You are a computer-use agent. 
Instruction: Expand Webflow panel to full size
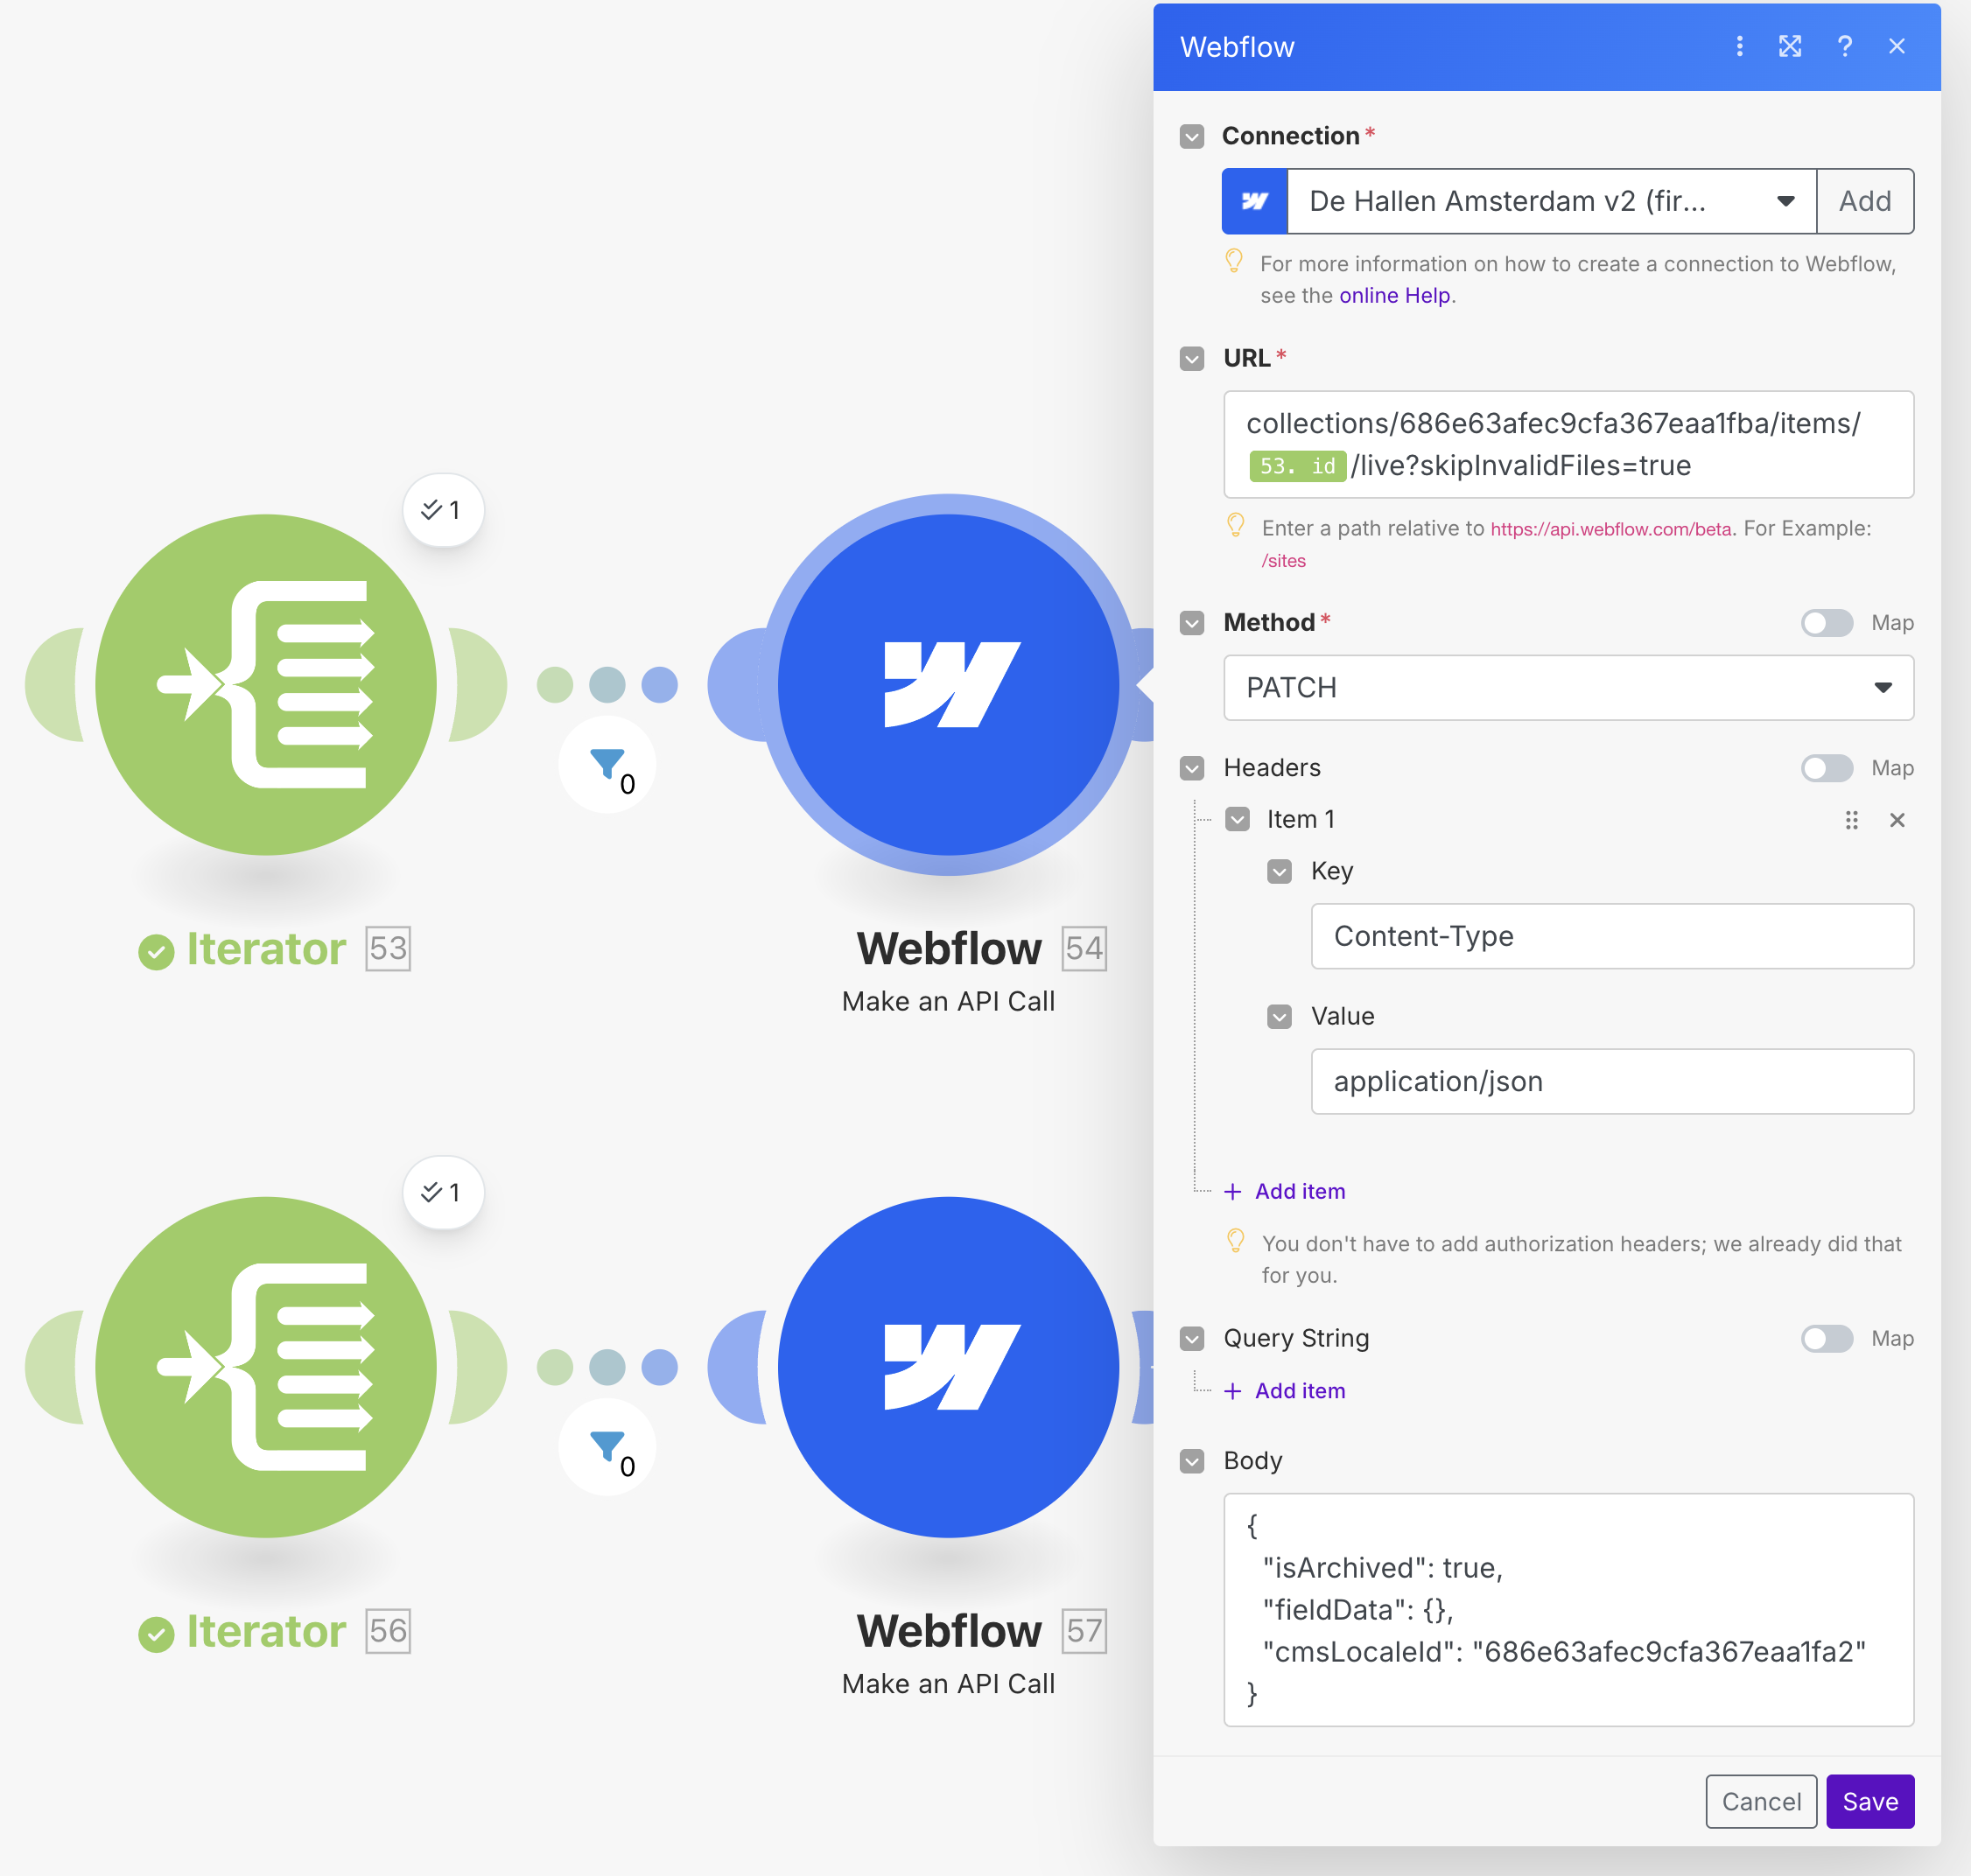click(1790, 46)
